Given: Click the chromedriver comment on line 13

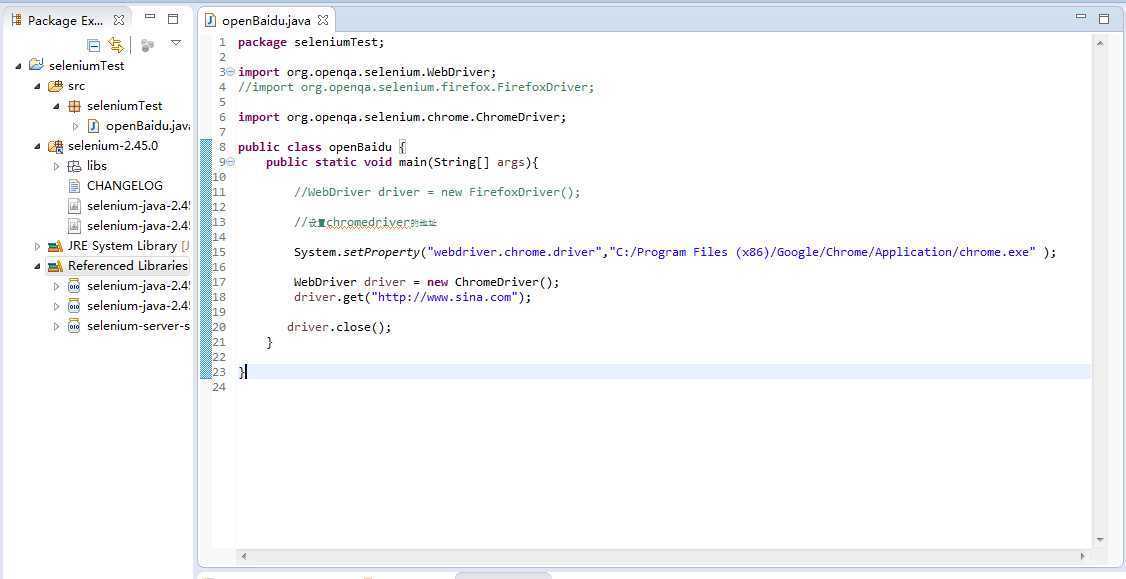Looking at the screenshot, I should [x=366, y=223].
